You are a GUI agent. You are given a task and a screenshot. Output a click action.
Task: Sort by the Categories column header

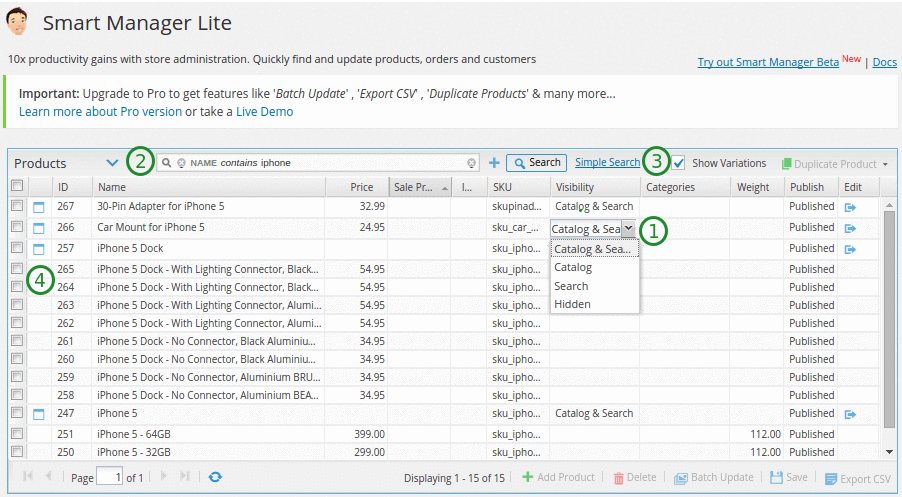click(685, 187)
